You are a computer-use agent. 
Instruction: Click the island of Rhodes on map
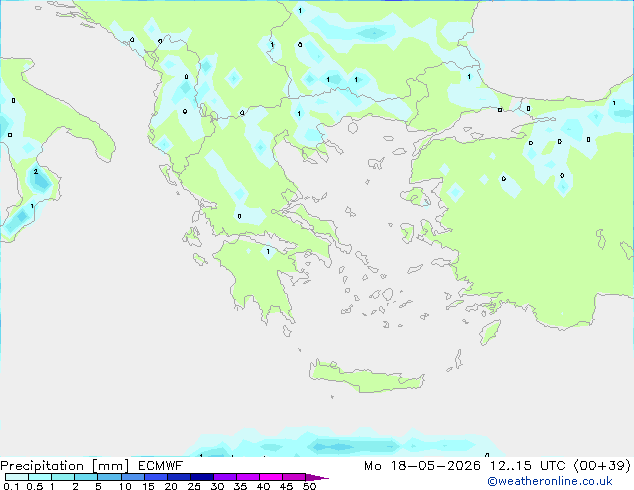coord(490,332)
